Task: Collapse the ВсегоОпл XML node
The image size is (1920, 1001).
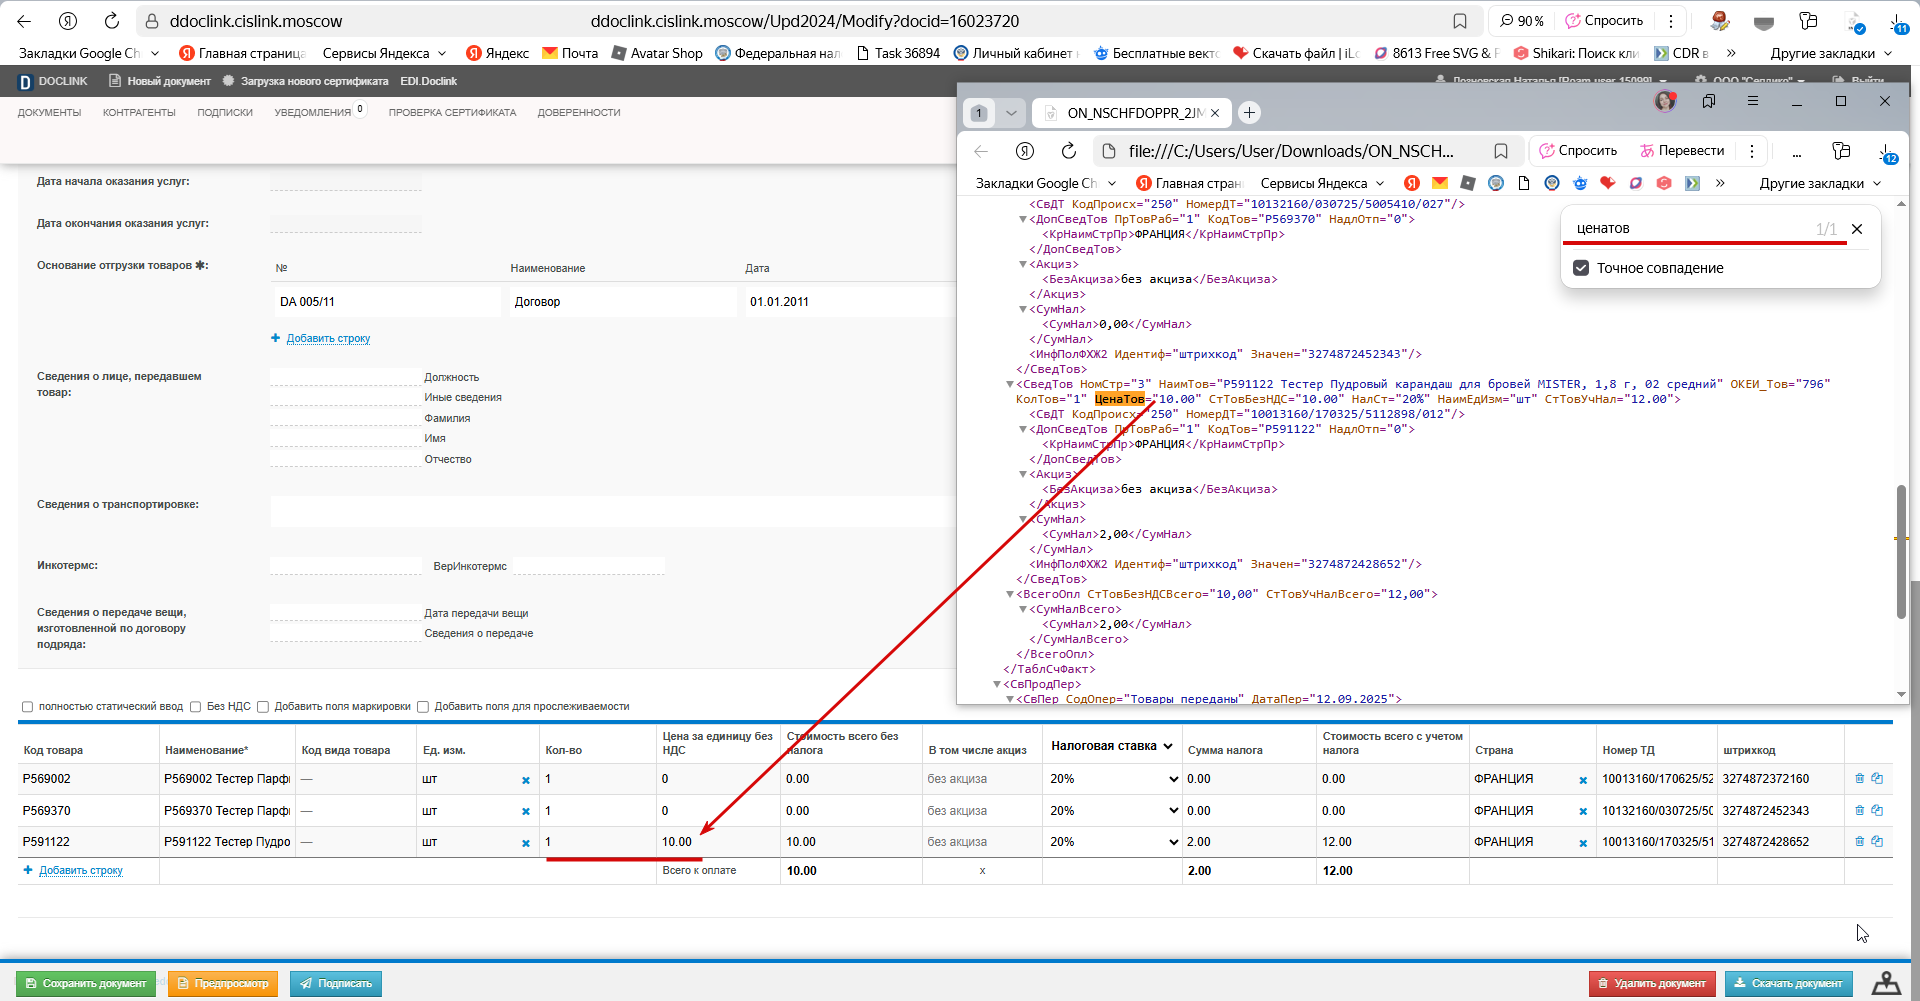Action: point(1009,594)
